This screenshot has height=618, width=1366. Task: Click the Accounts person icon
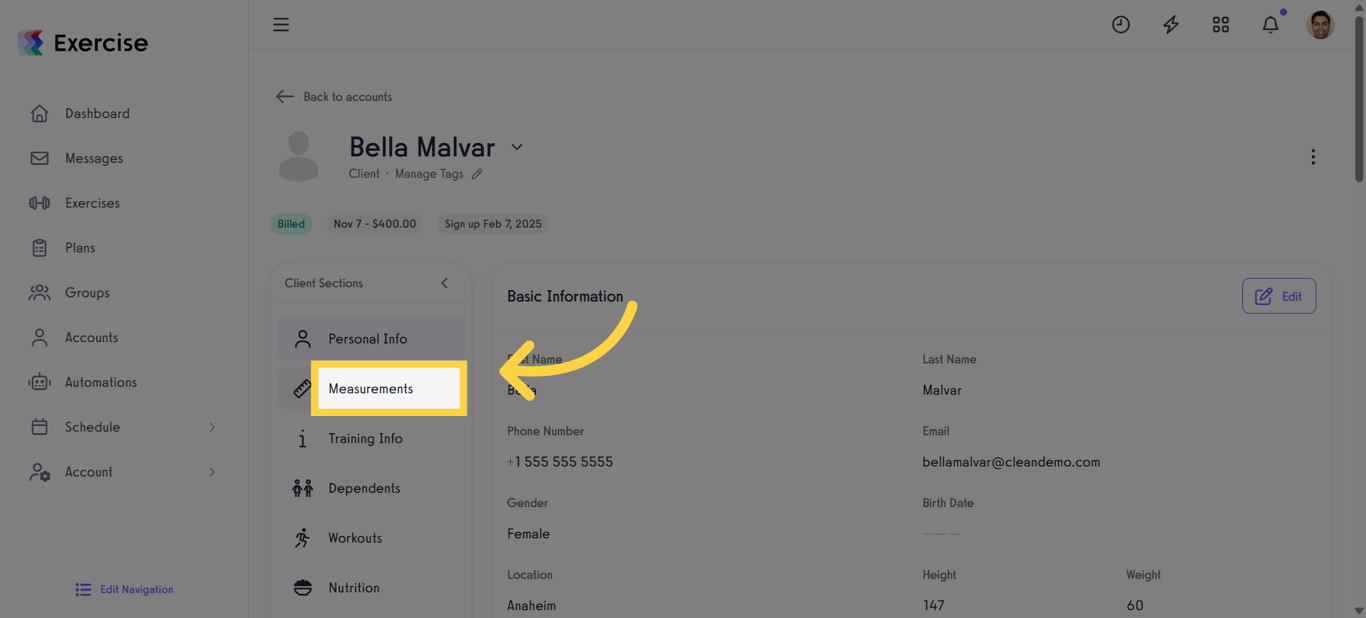39,338
